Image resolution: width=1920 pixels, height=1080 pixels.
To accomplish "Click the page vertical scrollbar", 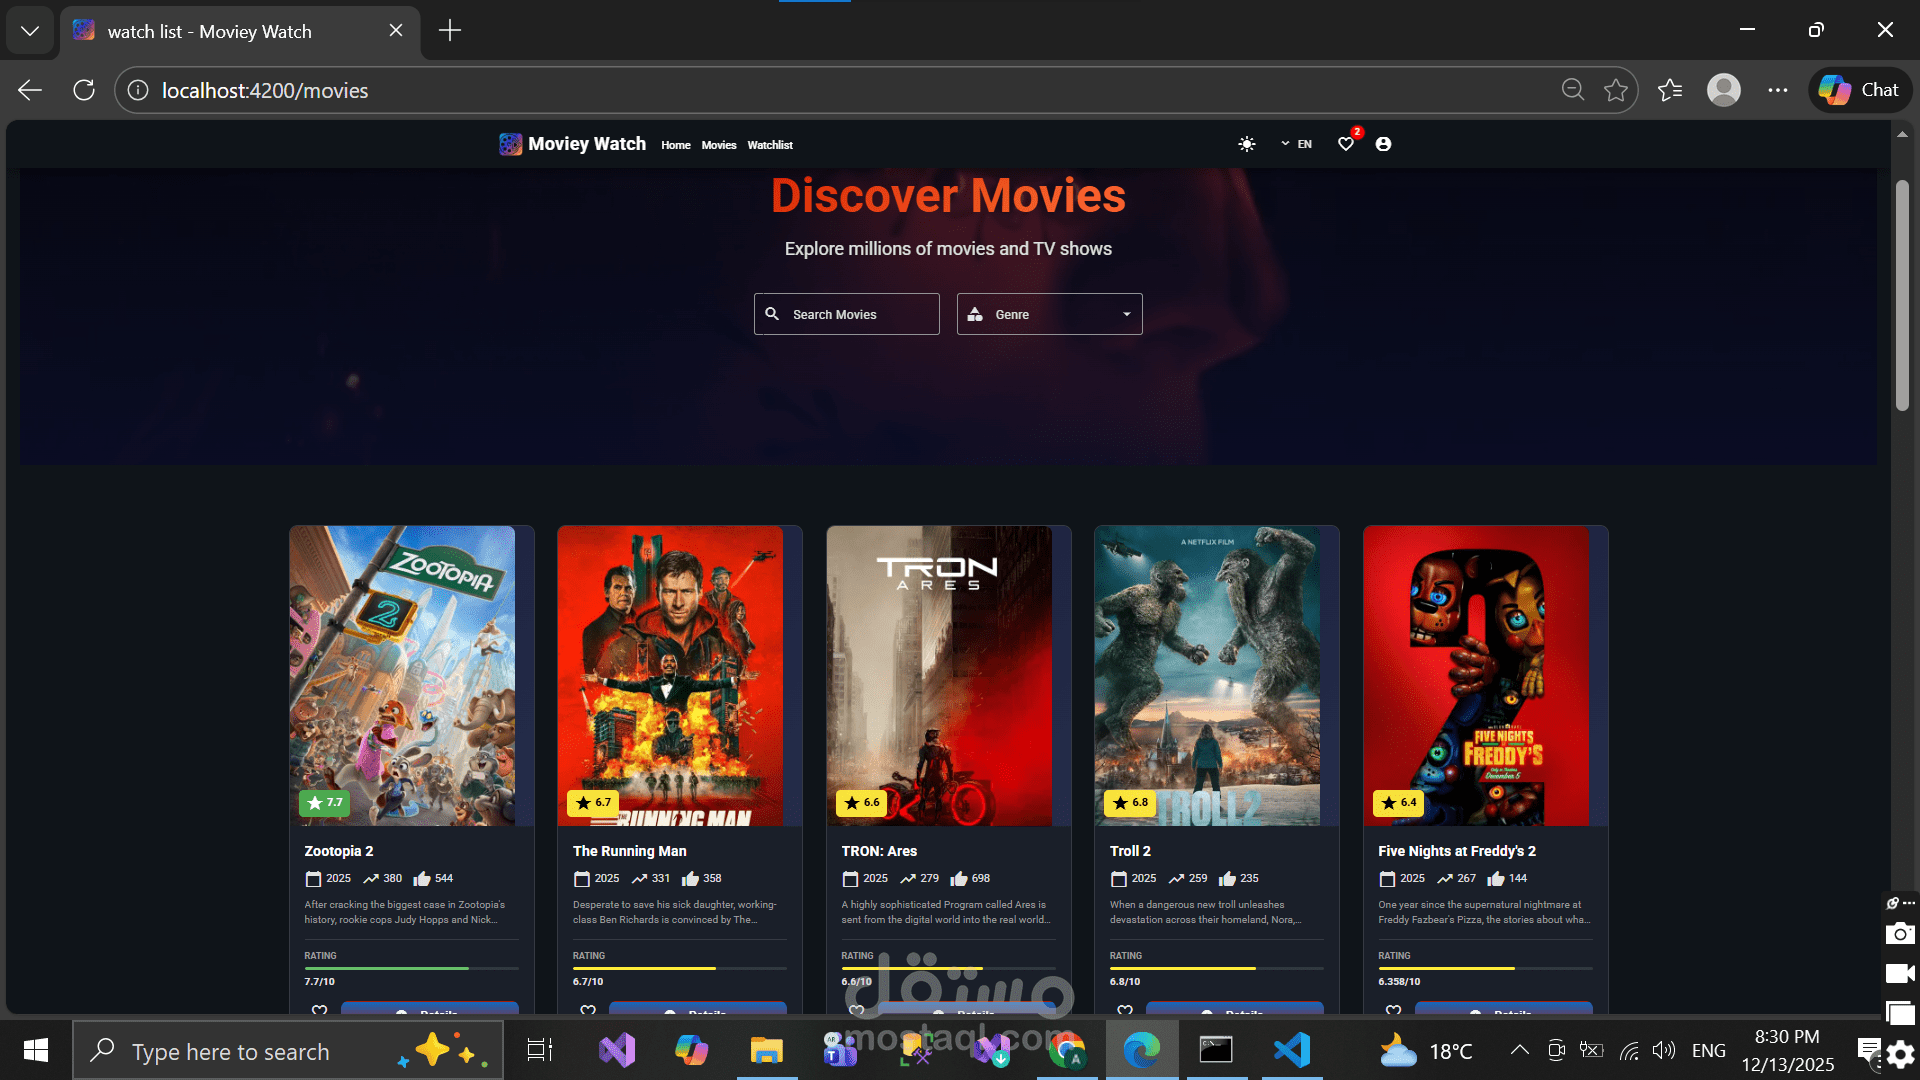I will [1902, 296].
